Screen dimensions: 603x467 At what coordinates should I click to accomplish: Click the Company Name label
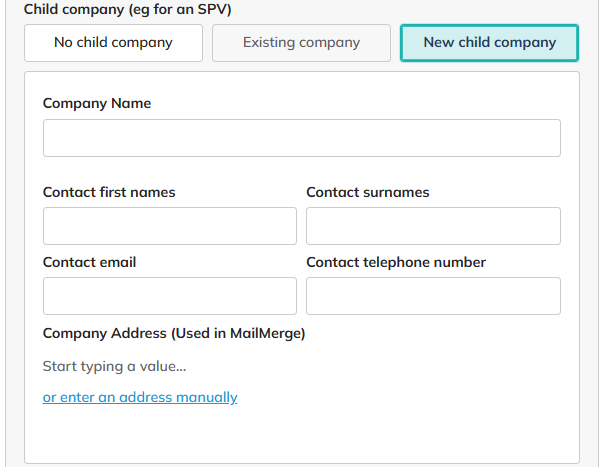point(97,103)
